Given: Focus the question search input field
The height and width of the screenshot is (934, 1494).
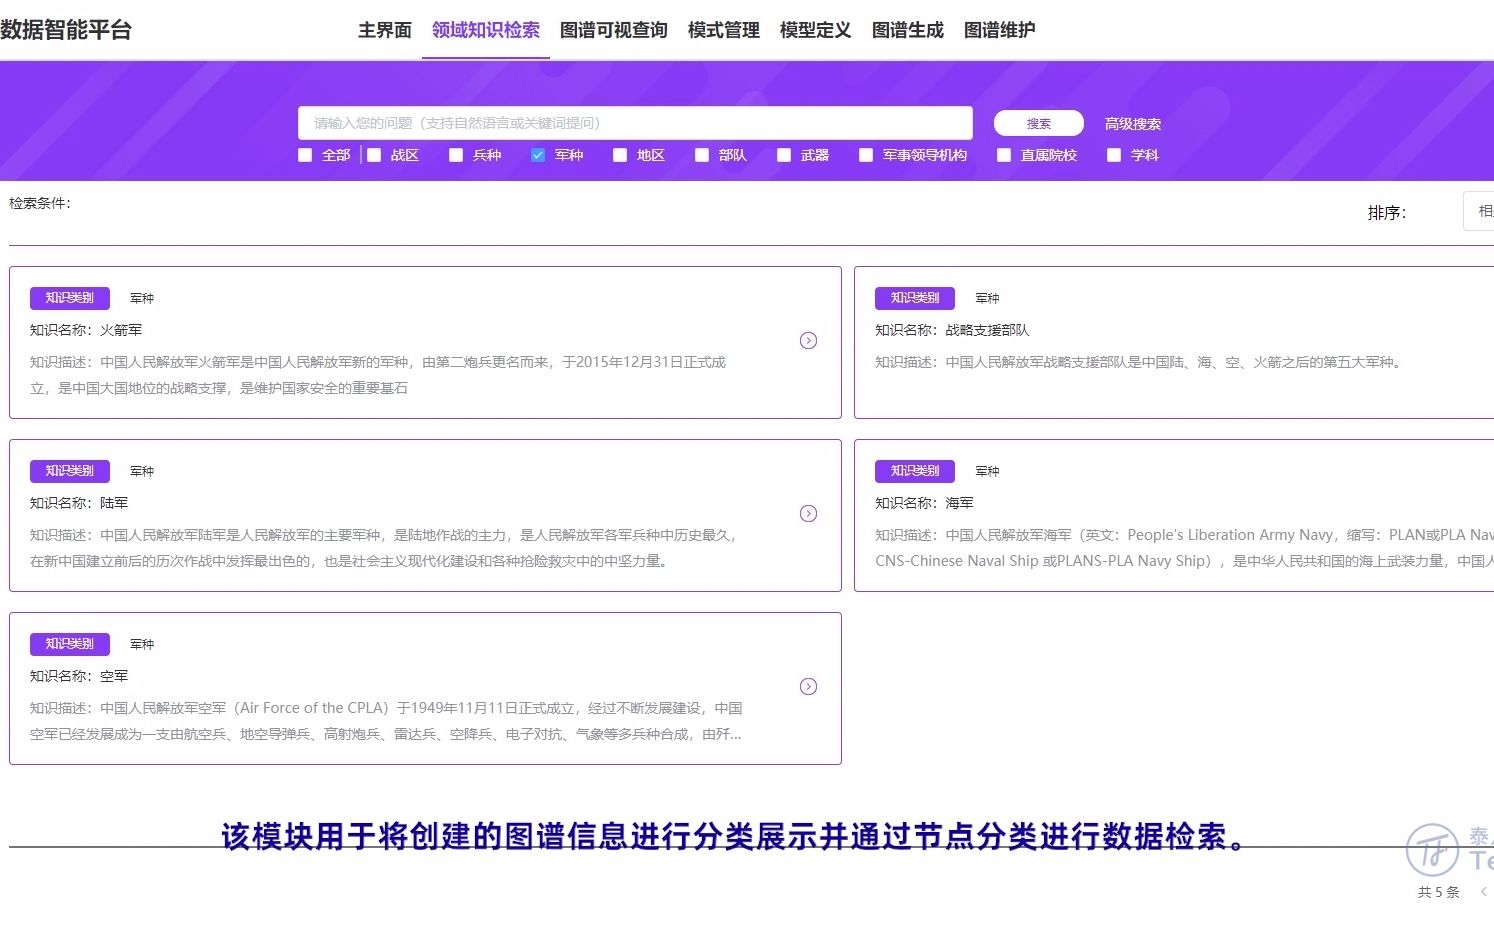Looking at the screenshot, I should tap(635, 123).
